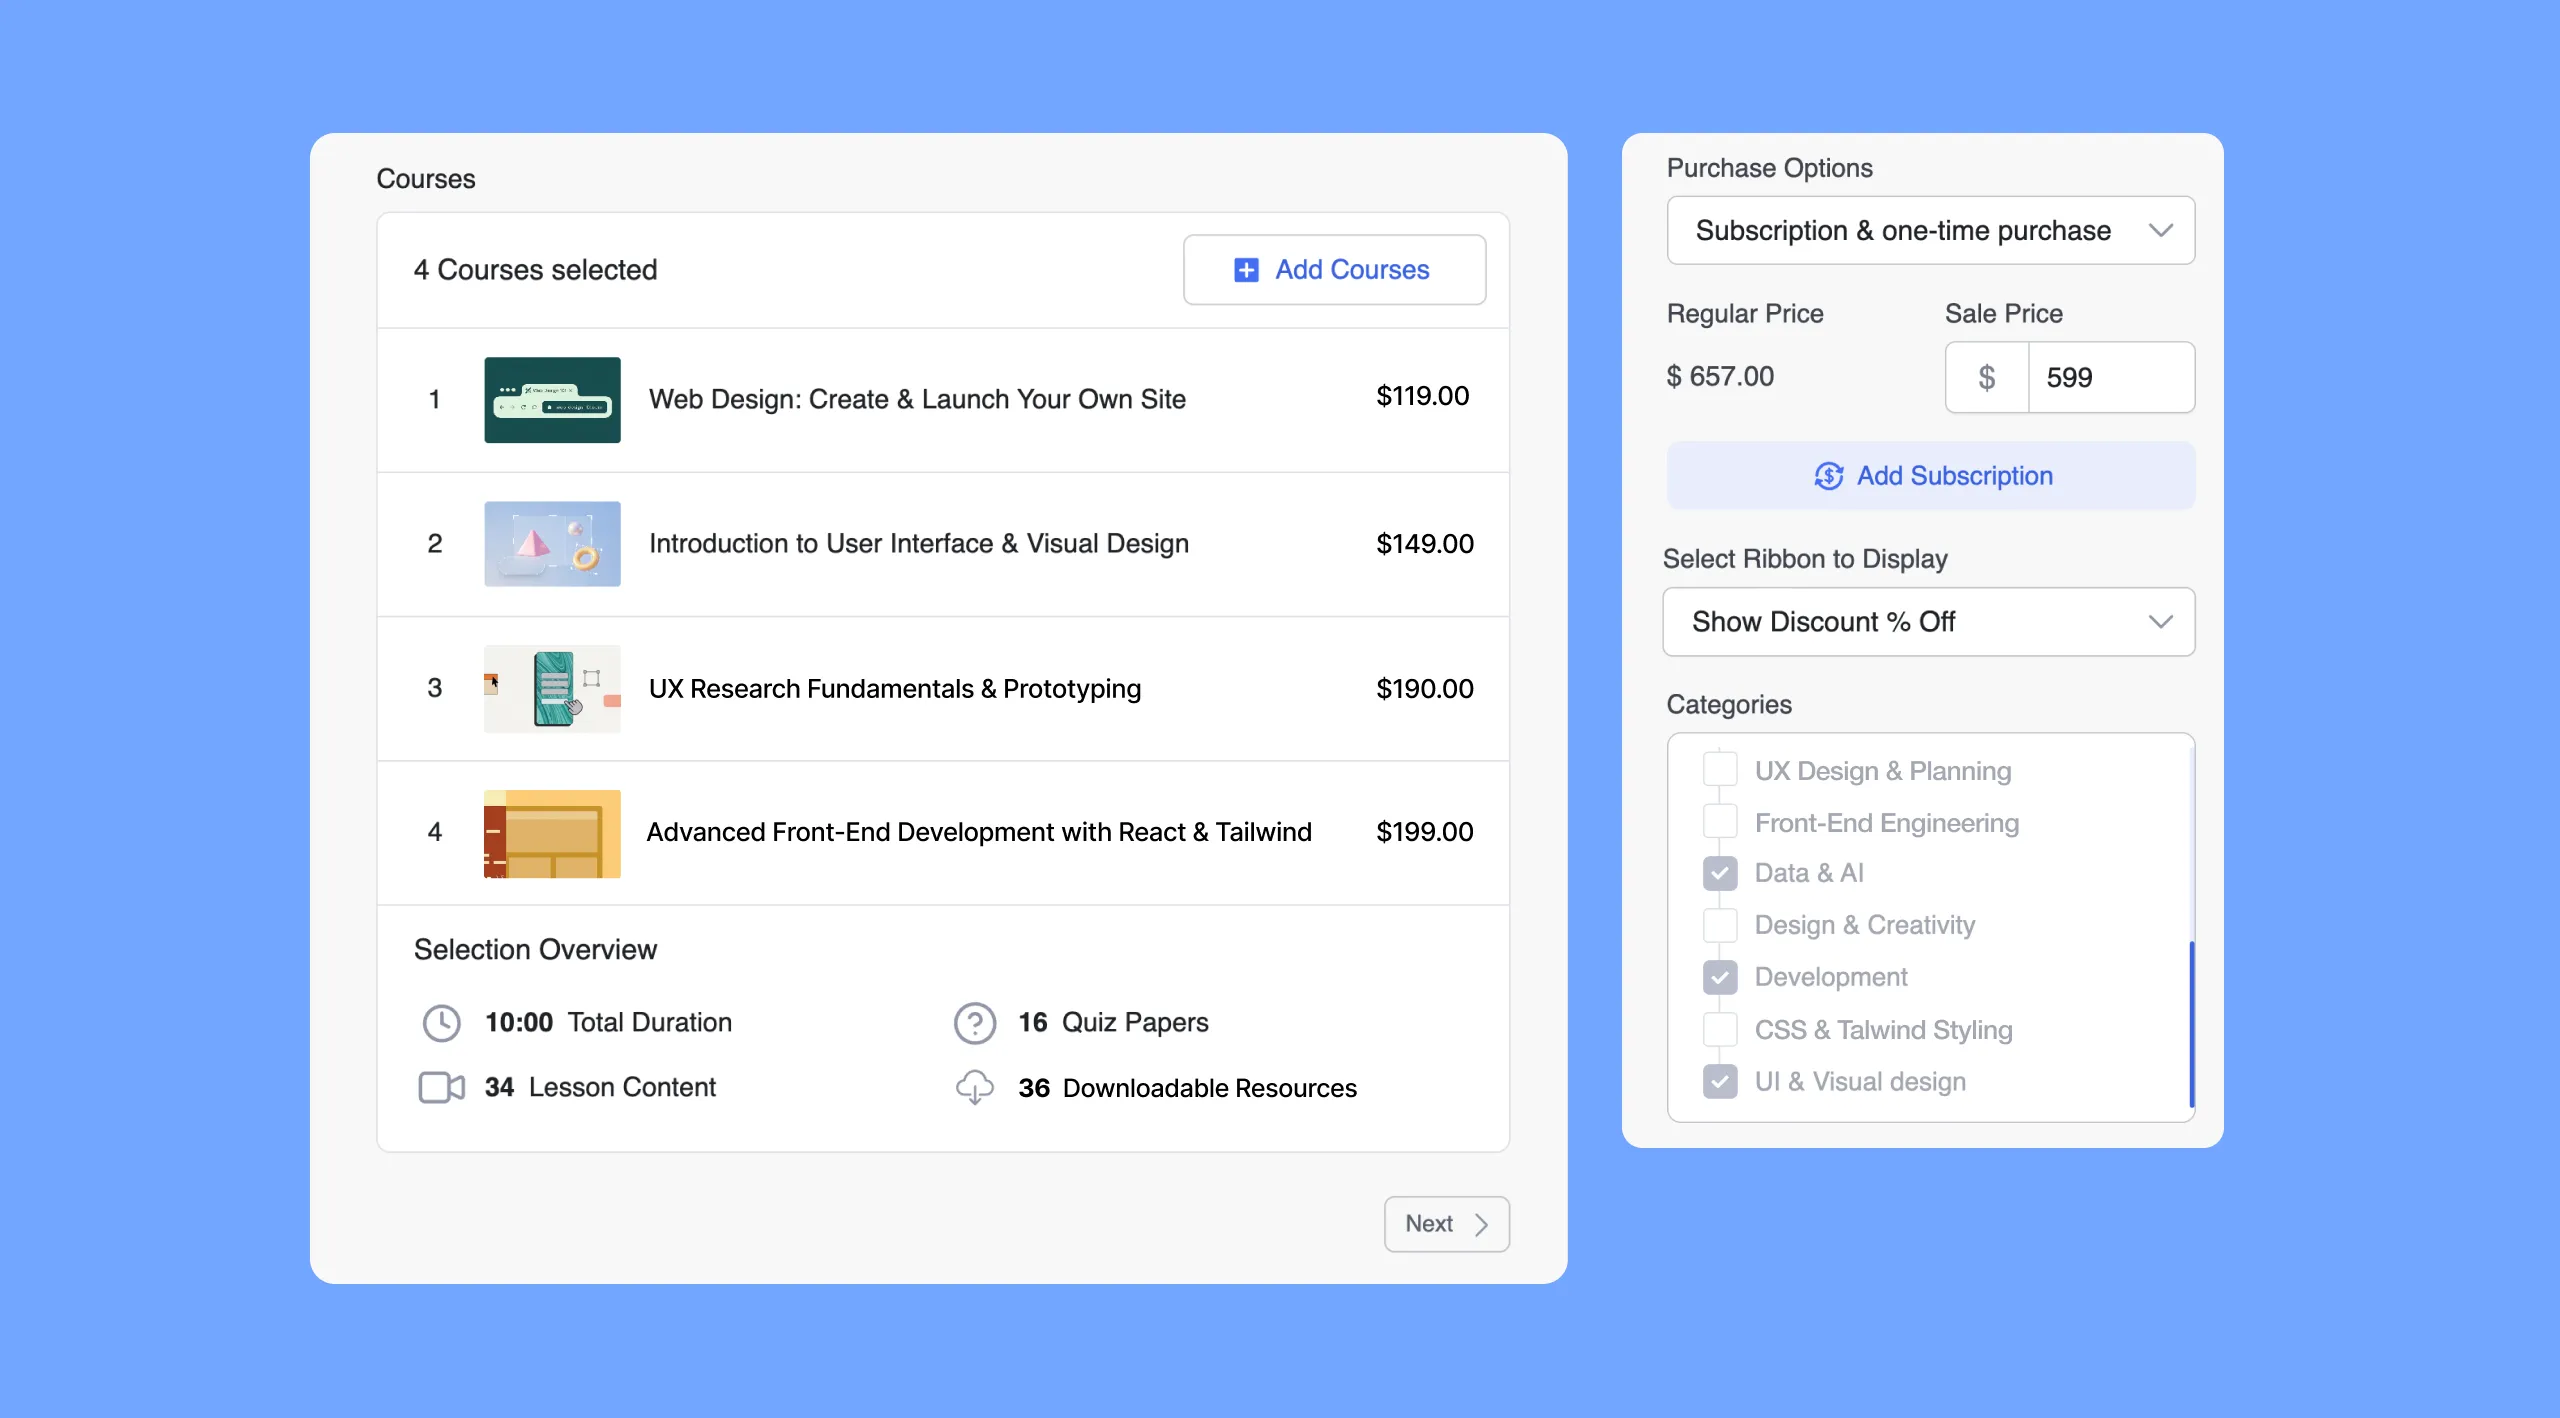This screenshot has height=1418, width=2560.
Task: Click the Add Subscription button
Action: point(1931,476)
